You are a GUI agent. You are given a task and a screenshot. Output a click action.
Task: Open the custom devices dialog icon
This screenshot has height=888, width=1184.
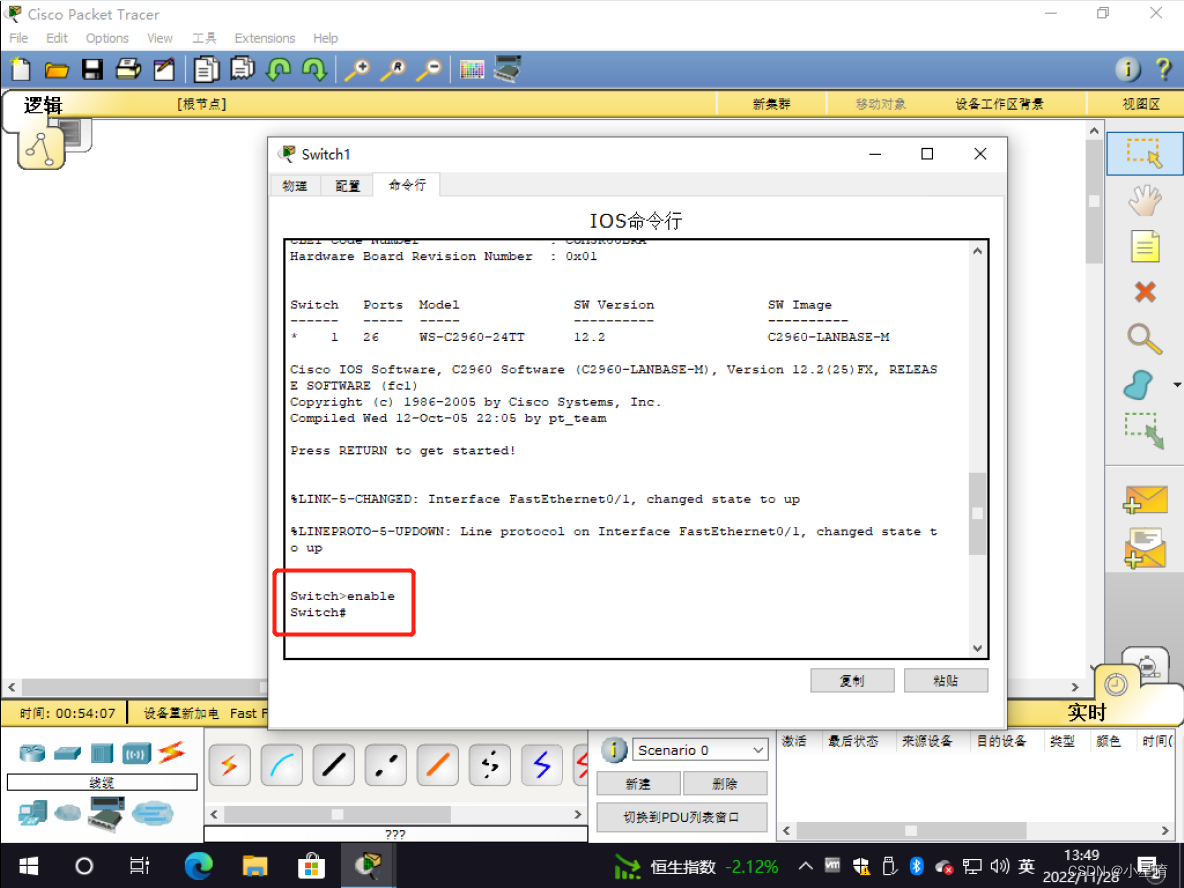507,69
